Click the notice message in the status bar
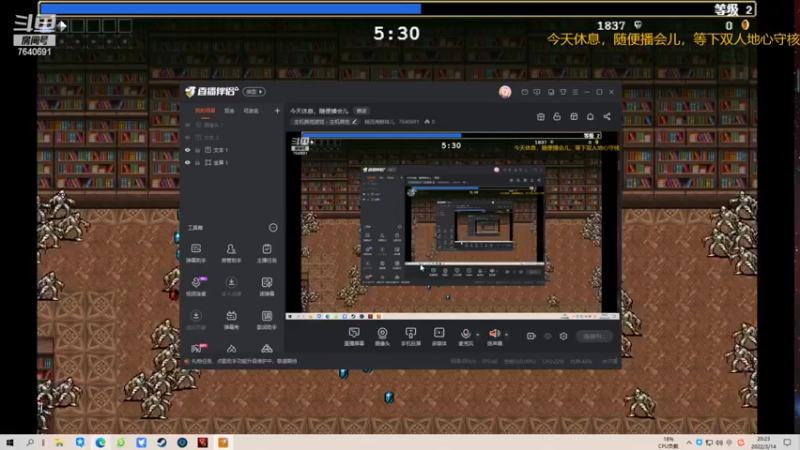800x450 pixels. (x=244, y=361)
